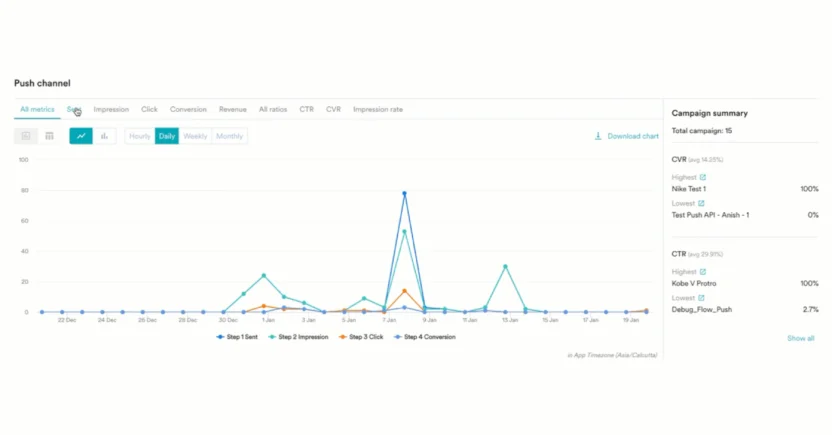Toggle Step 2 Impression legend series
Viewport: 832px width, 435px height.
tap(298, 337)
